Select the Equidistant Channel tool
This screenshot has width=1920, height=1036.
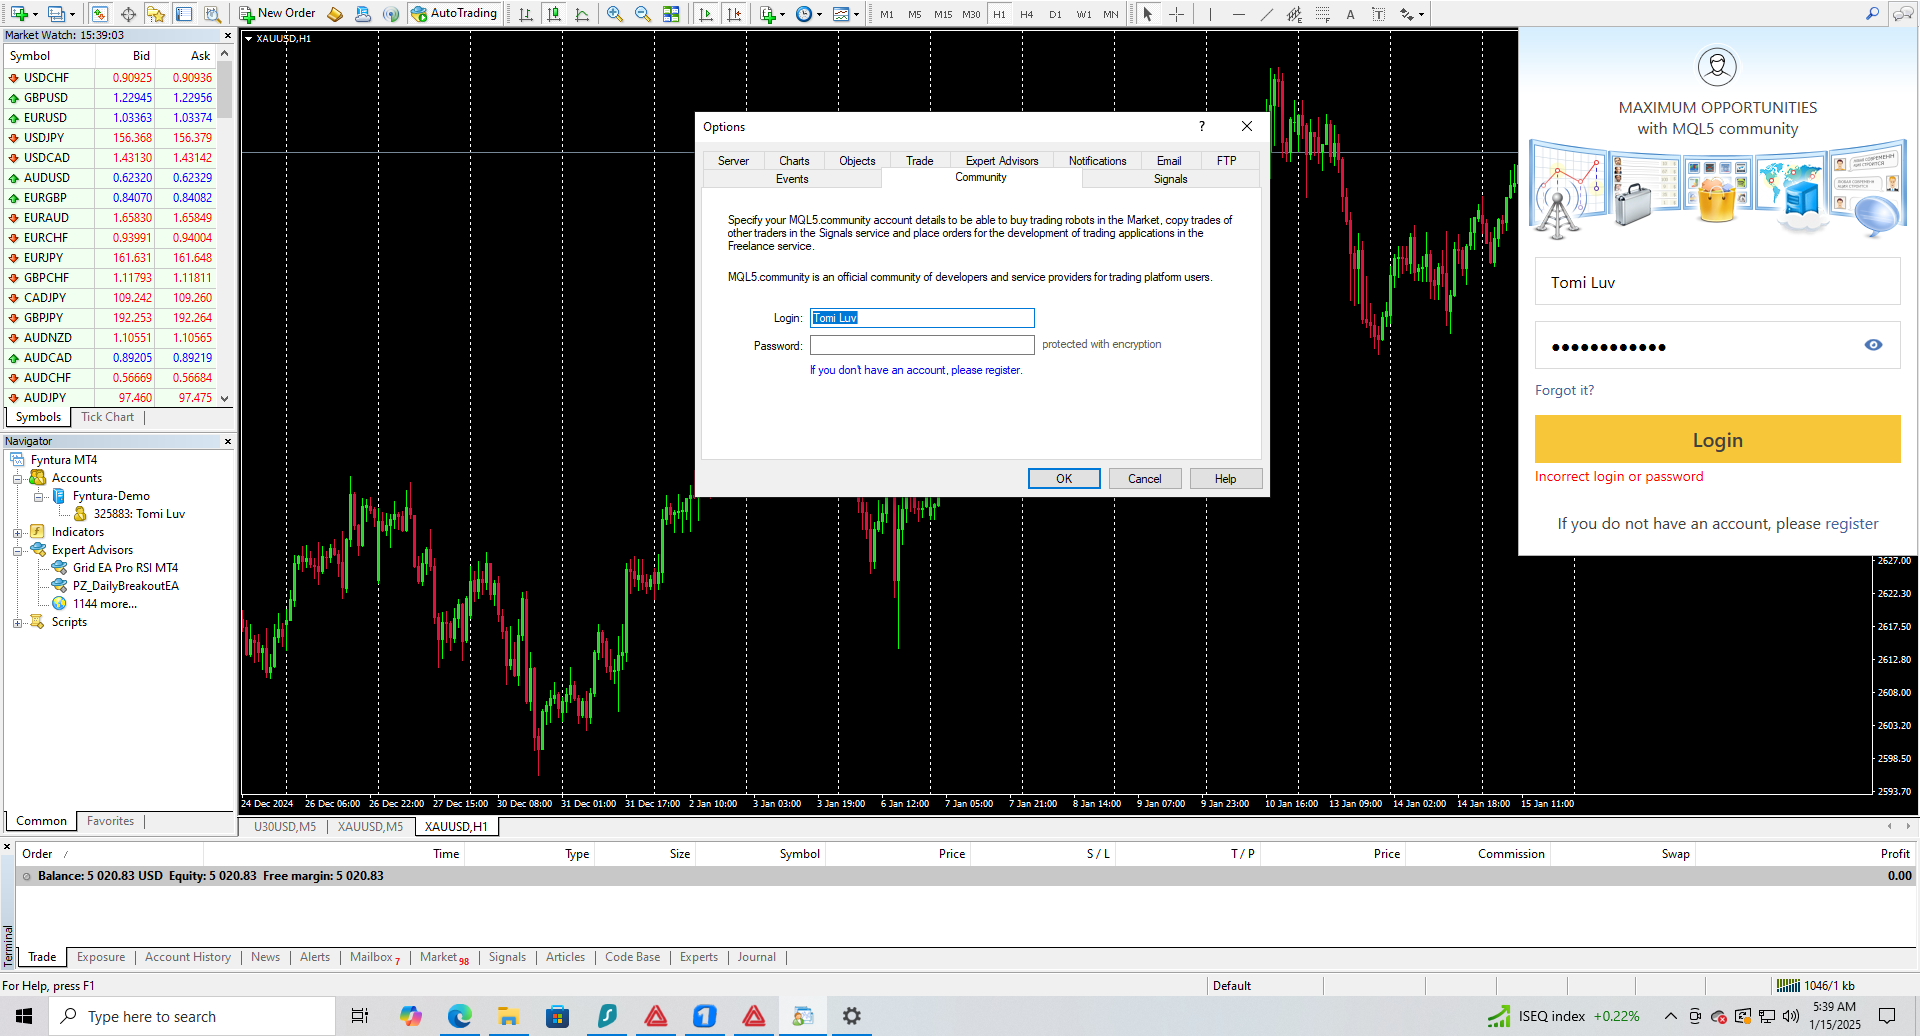tap(1295, 14)
